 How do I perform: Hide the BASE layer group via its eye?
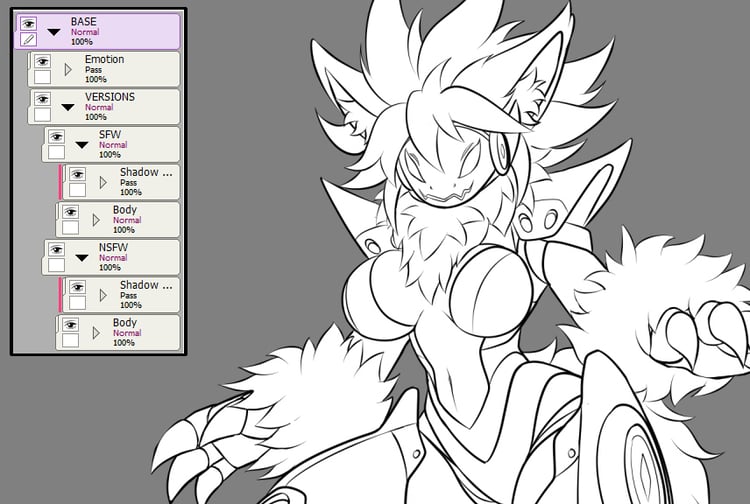tap(29, 23)
